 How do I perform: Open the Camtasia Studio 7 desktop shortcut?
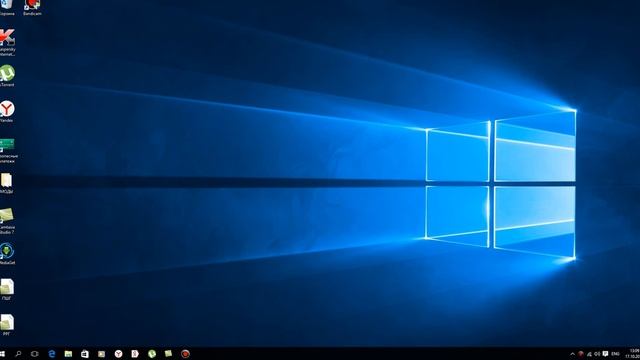(x=7, y=221)
